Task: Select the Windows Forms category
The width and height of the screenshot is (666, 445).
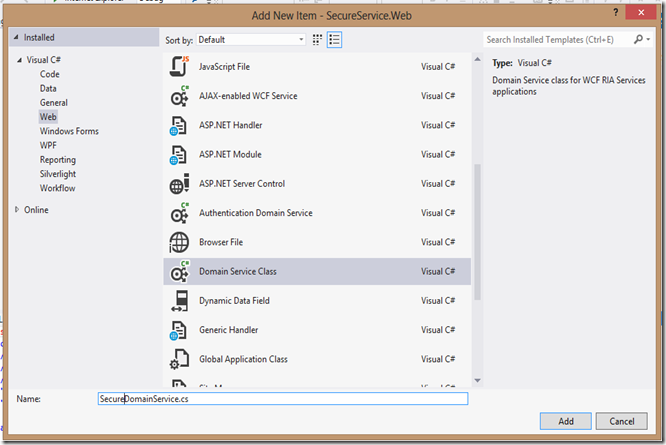Action: pyautogui.click(x=69, y=131)
